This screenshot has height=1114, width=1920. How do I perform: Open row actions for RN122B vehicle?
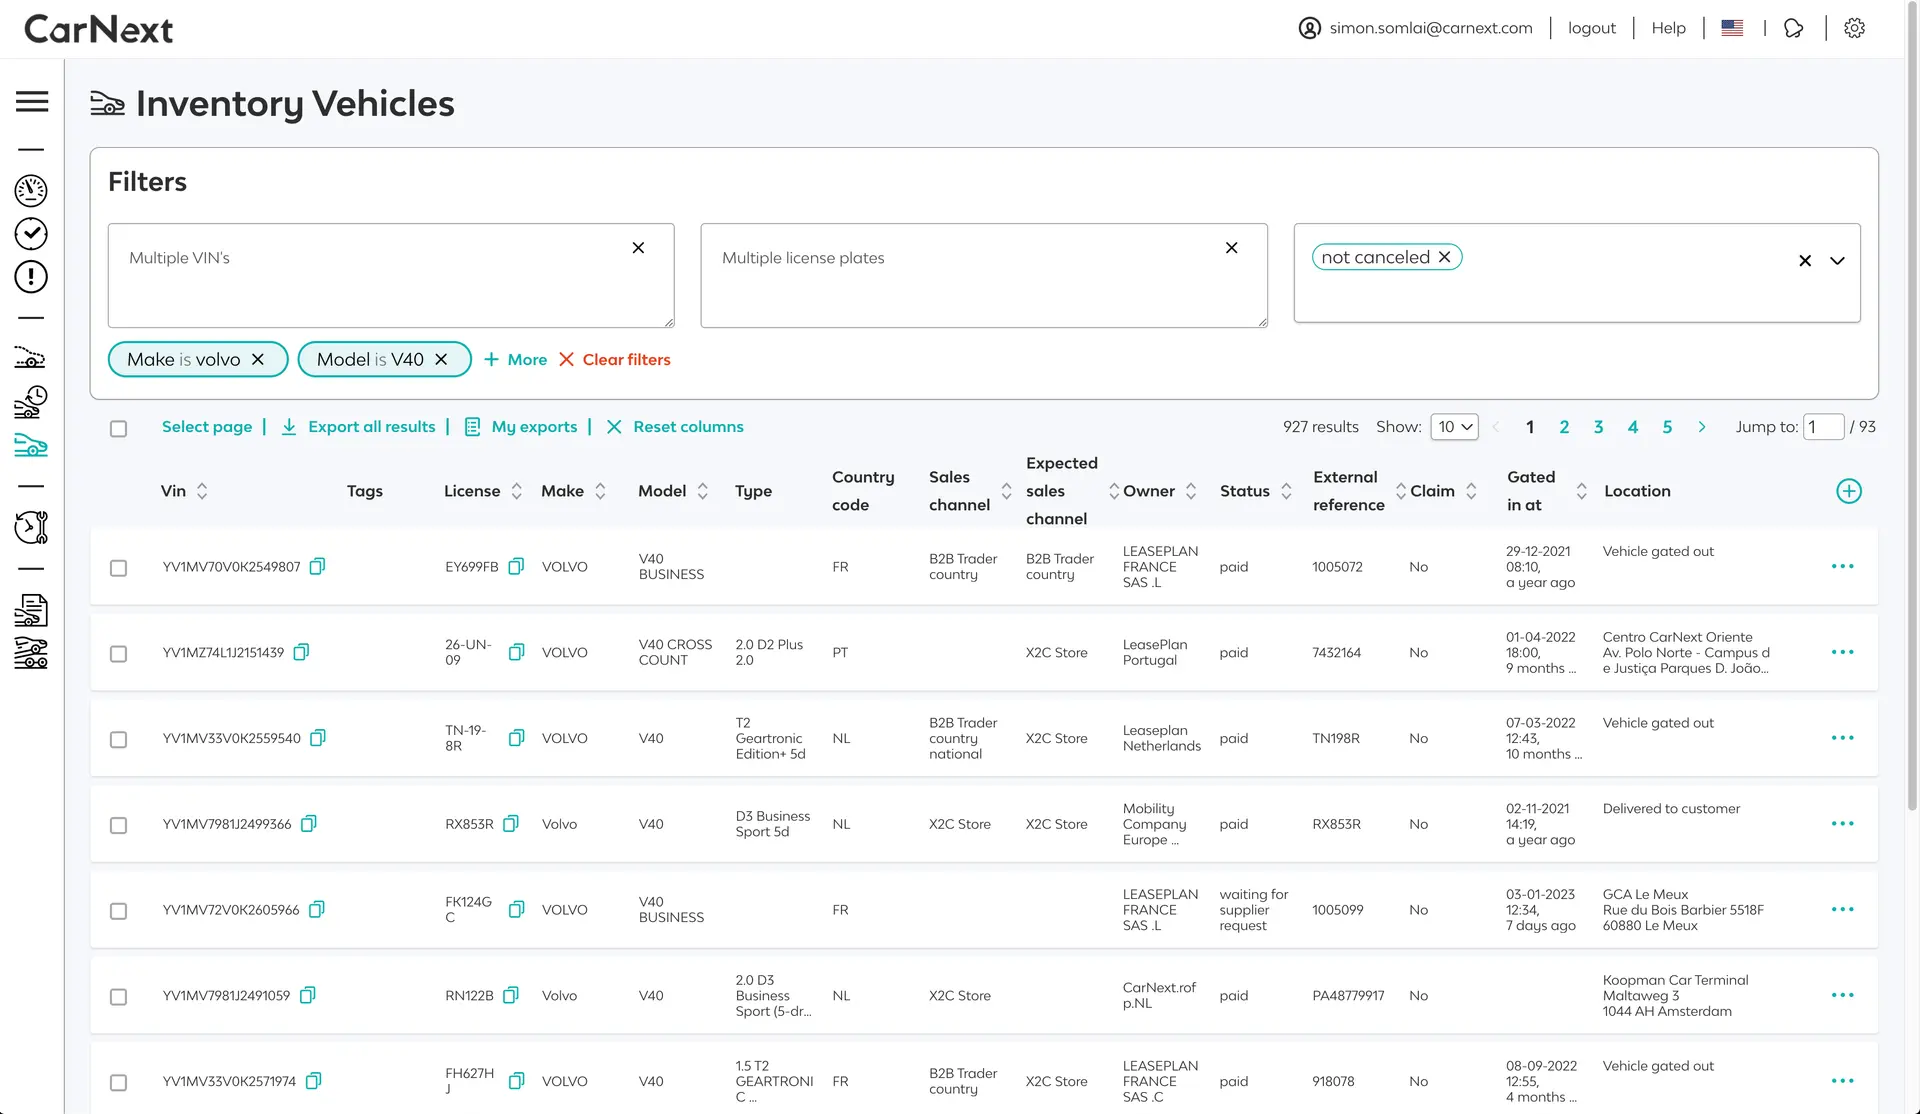(x=1843, y=995)
